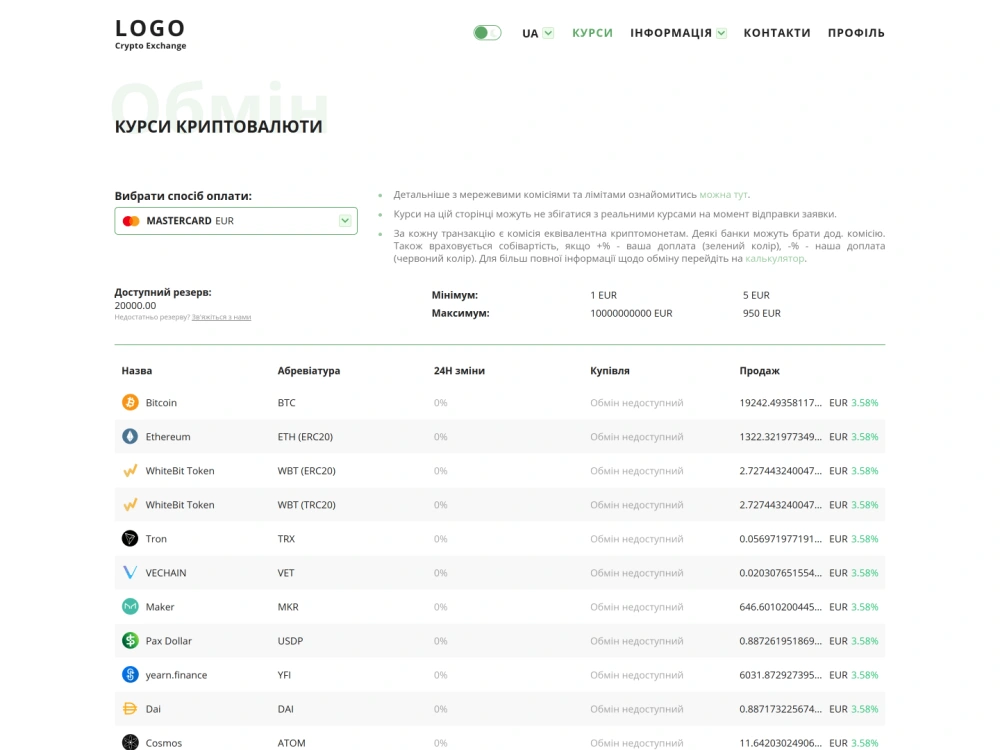This screenshot has width=1000, height=750.
Task: Select the Bitcoin name text
Action: pos(161,402)
